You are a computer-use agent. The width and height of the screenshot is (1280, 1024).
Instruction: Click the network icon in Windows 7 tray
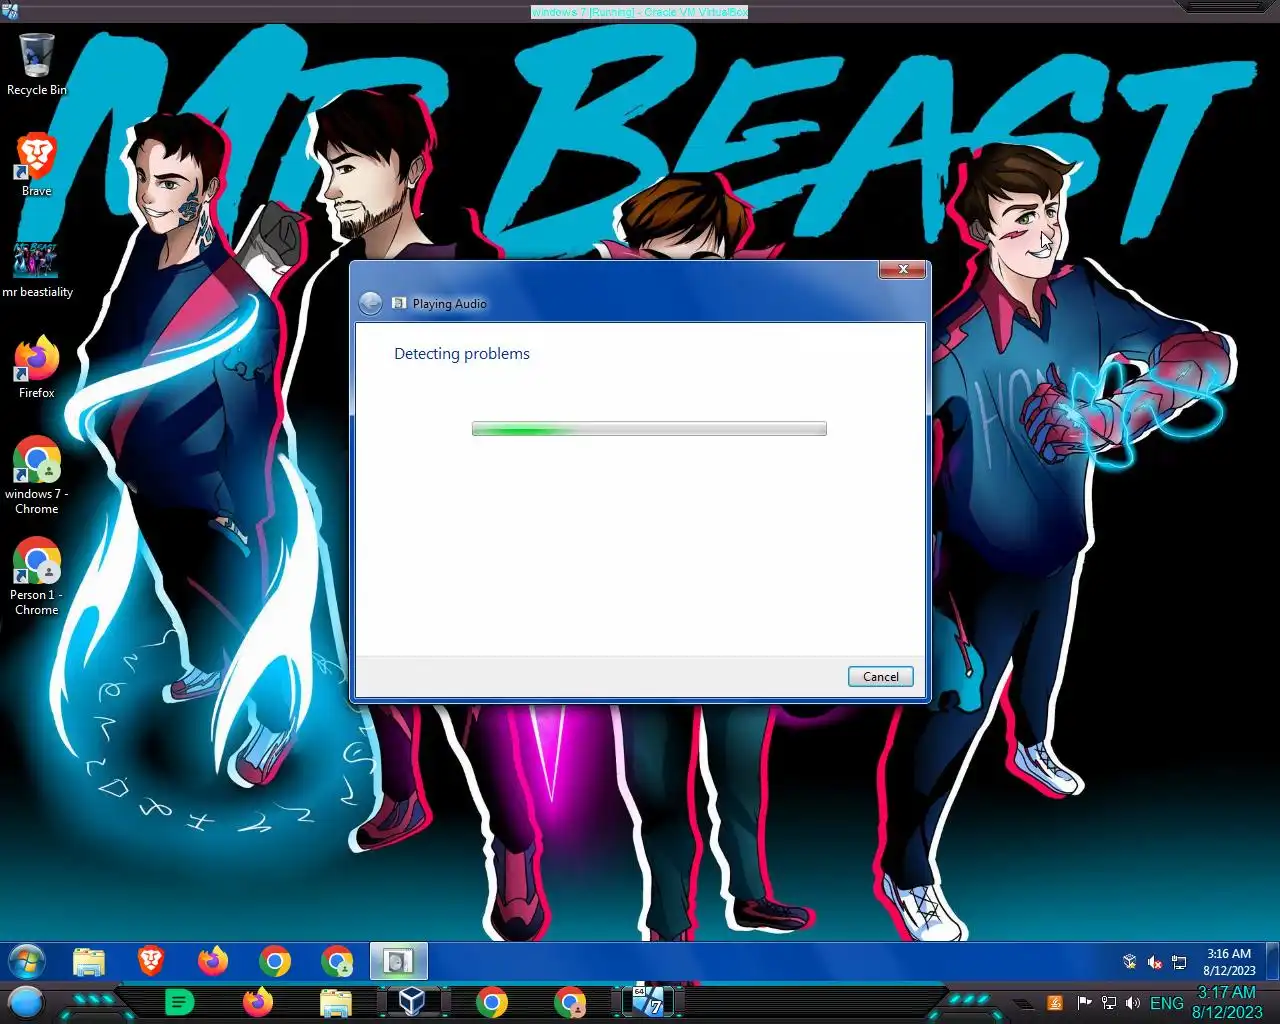click(x=1179, y=962)
